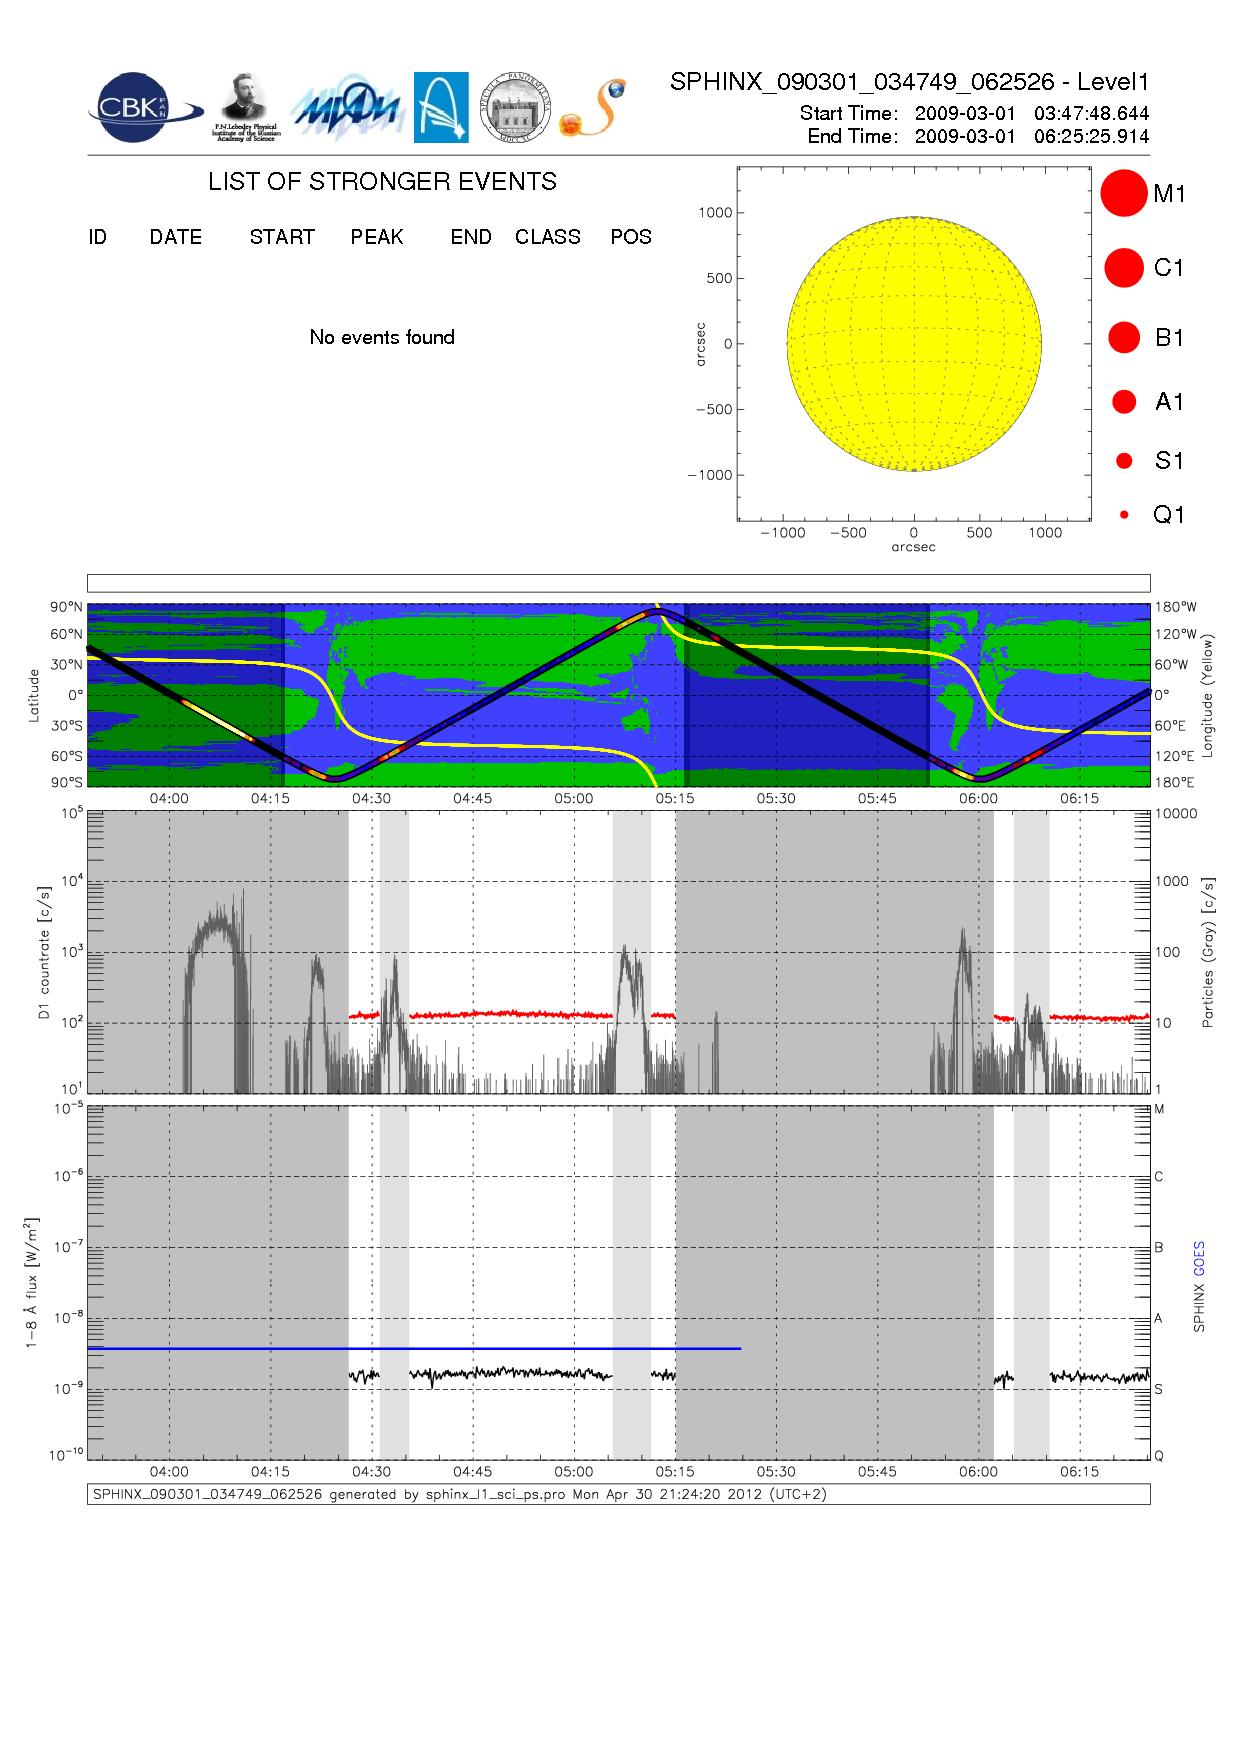
Task: Click the Q1 smallest red legend dot
Action: click(x=1124, y=515)
